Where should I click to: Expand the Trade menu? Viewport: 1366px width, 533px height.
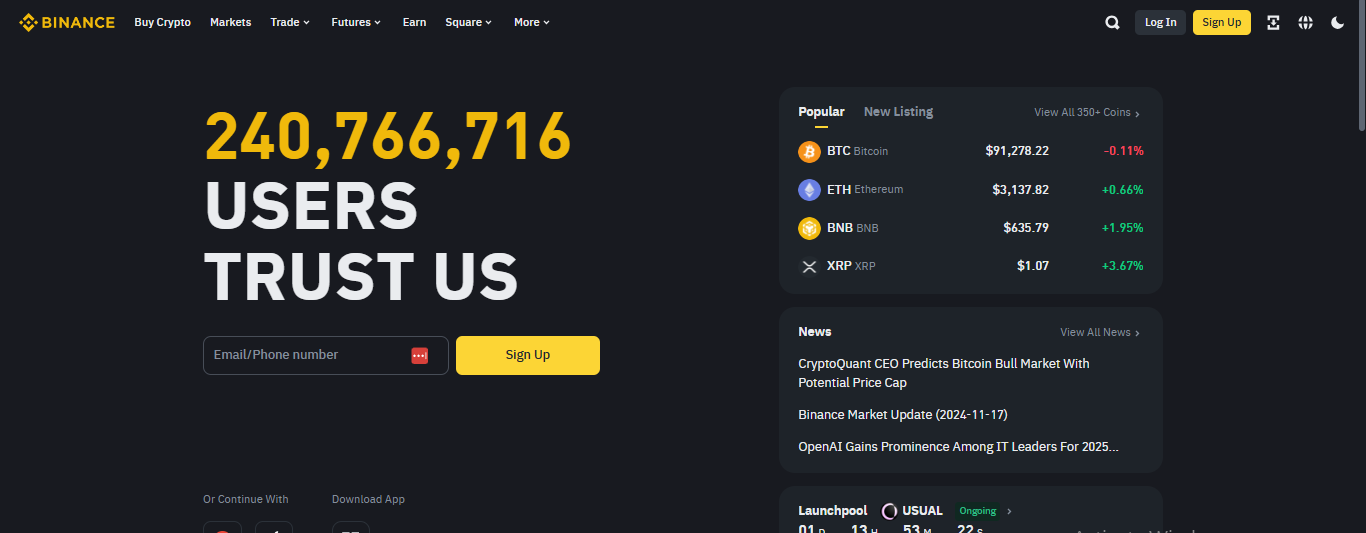(290, 22)
